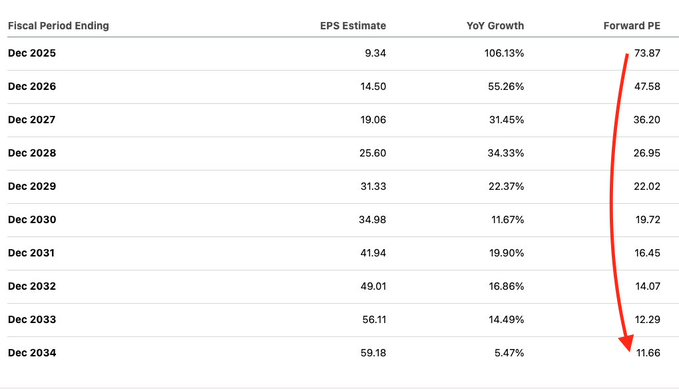Select the Dec 2034 row label

click(x=32, y=353)
